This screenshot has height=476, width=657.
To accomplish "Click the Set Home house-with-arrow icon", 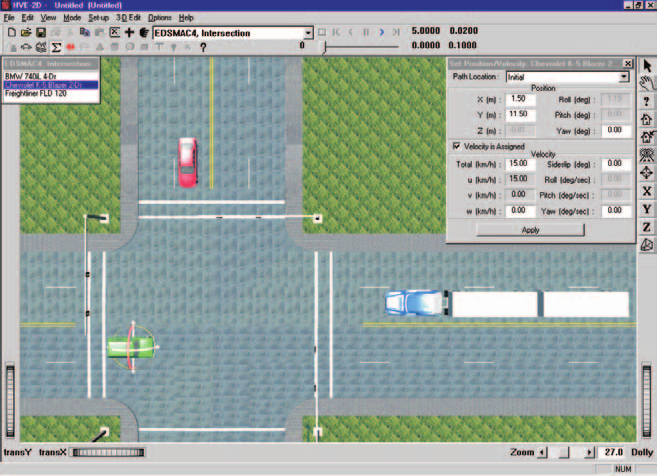I will click(647, 137).
